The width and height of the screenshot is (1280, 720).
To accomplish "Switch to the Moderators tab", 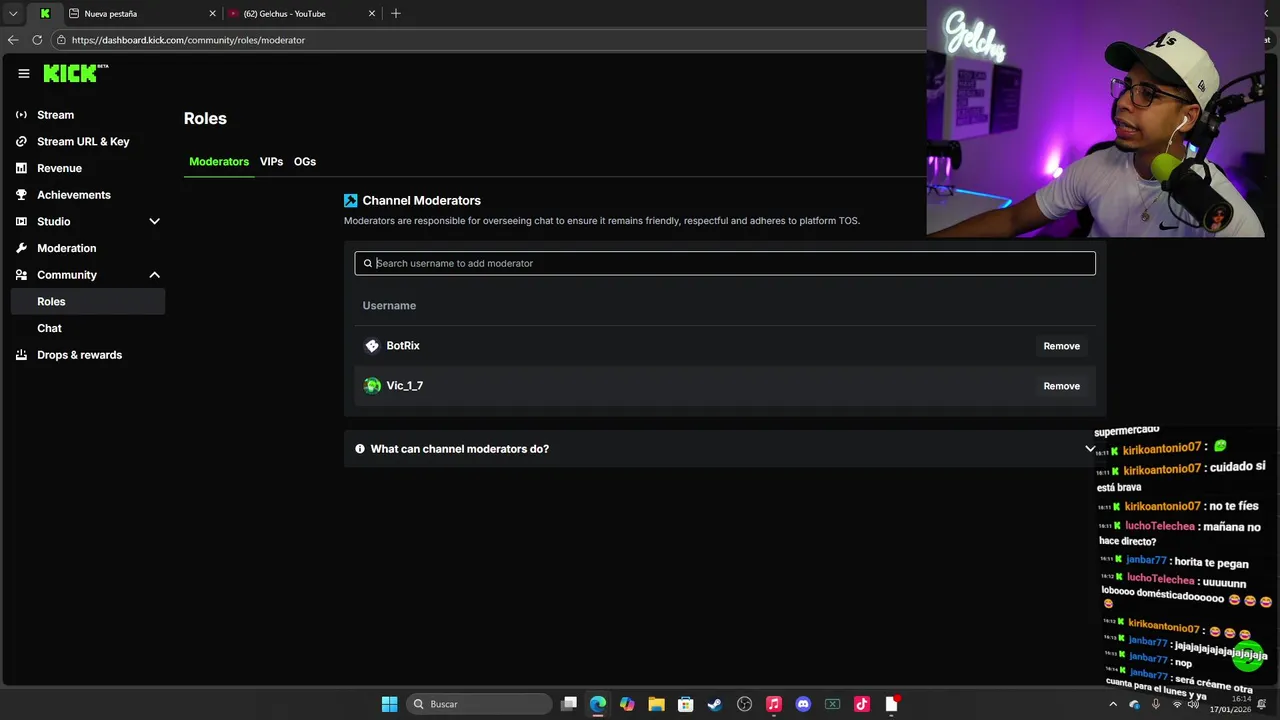I will click(219, 162).
